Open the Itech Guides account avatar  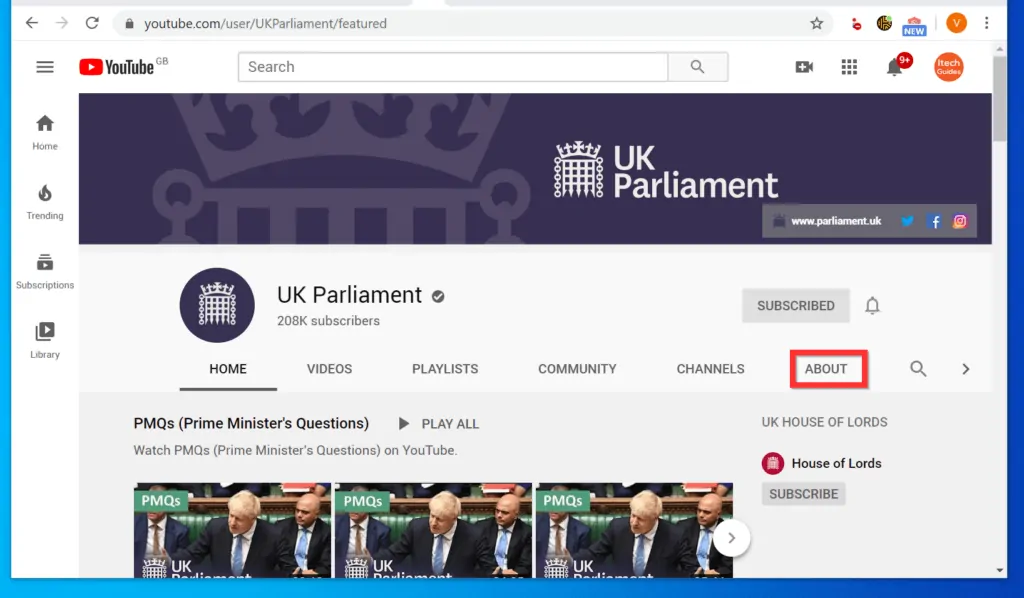click(949, 67)
